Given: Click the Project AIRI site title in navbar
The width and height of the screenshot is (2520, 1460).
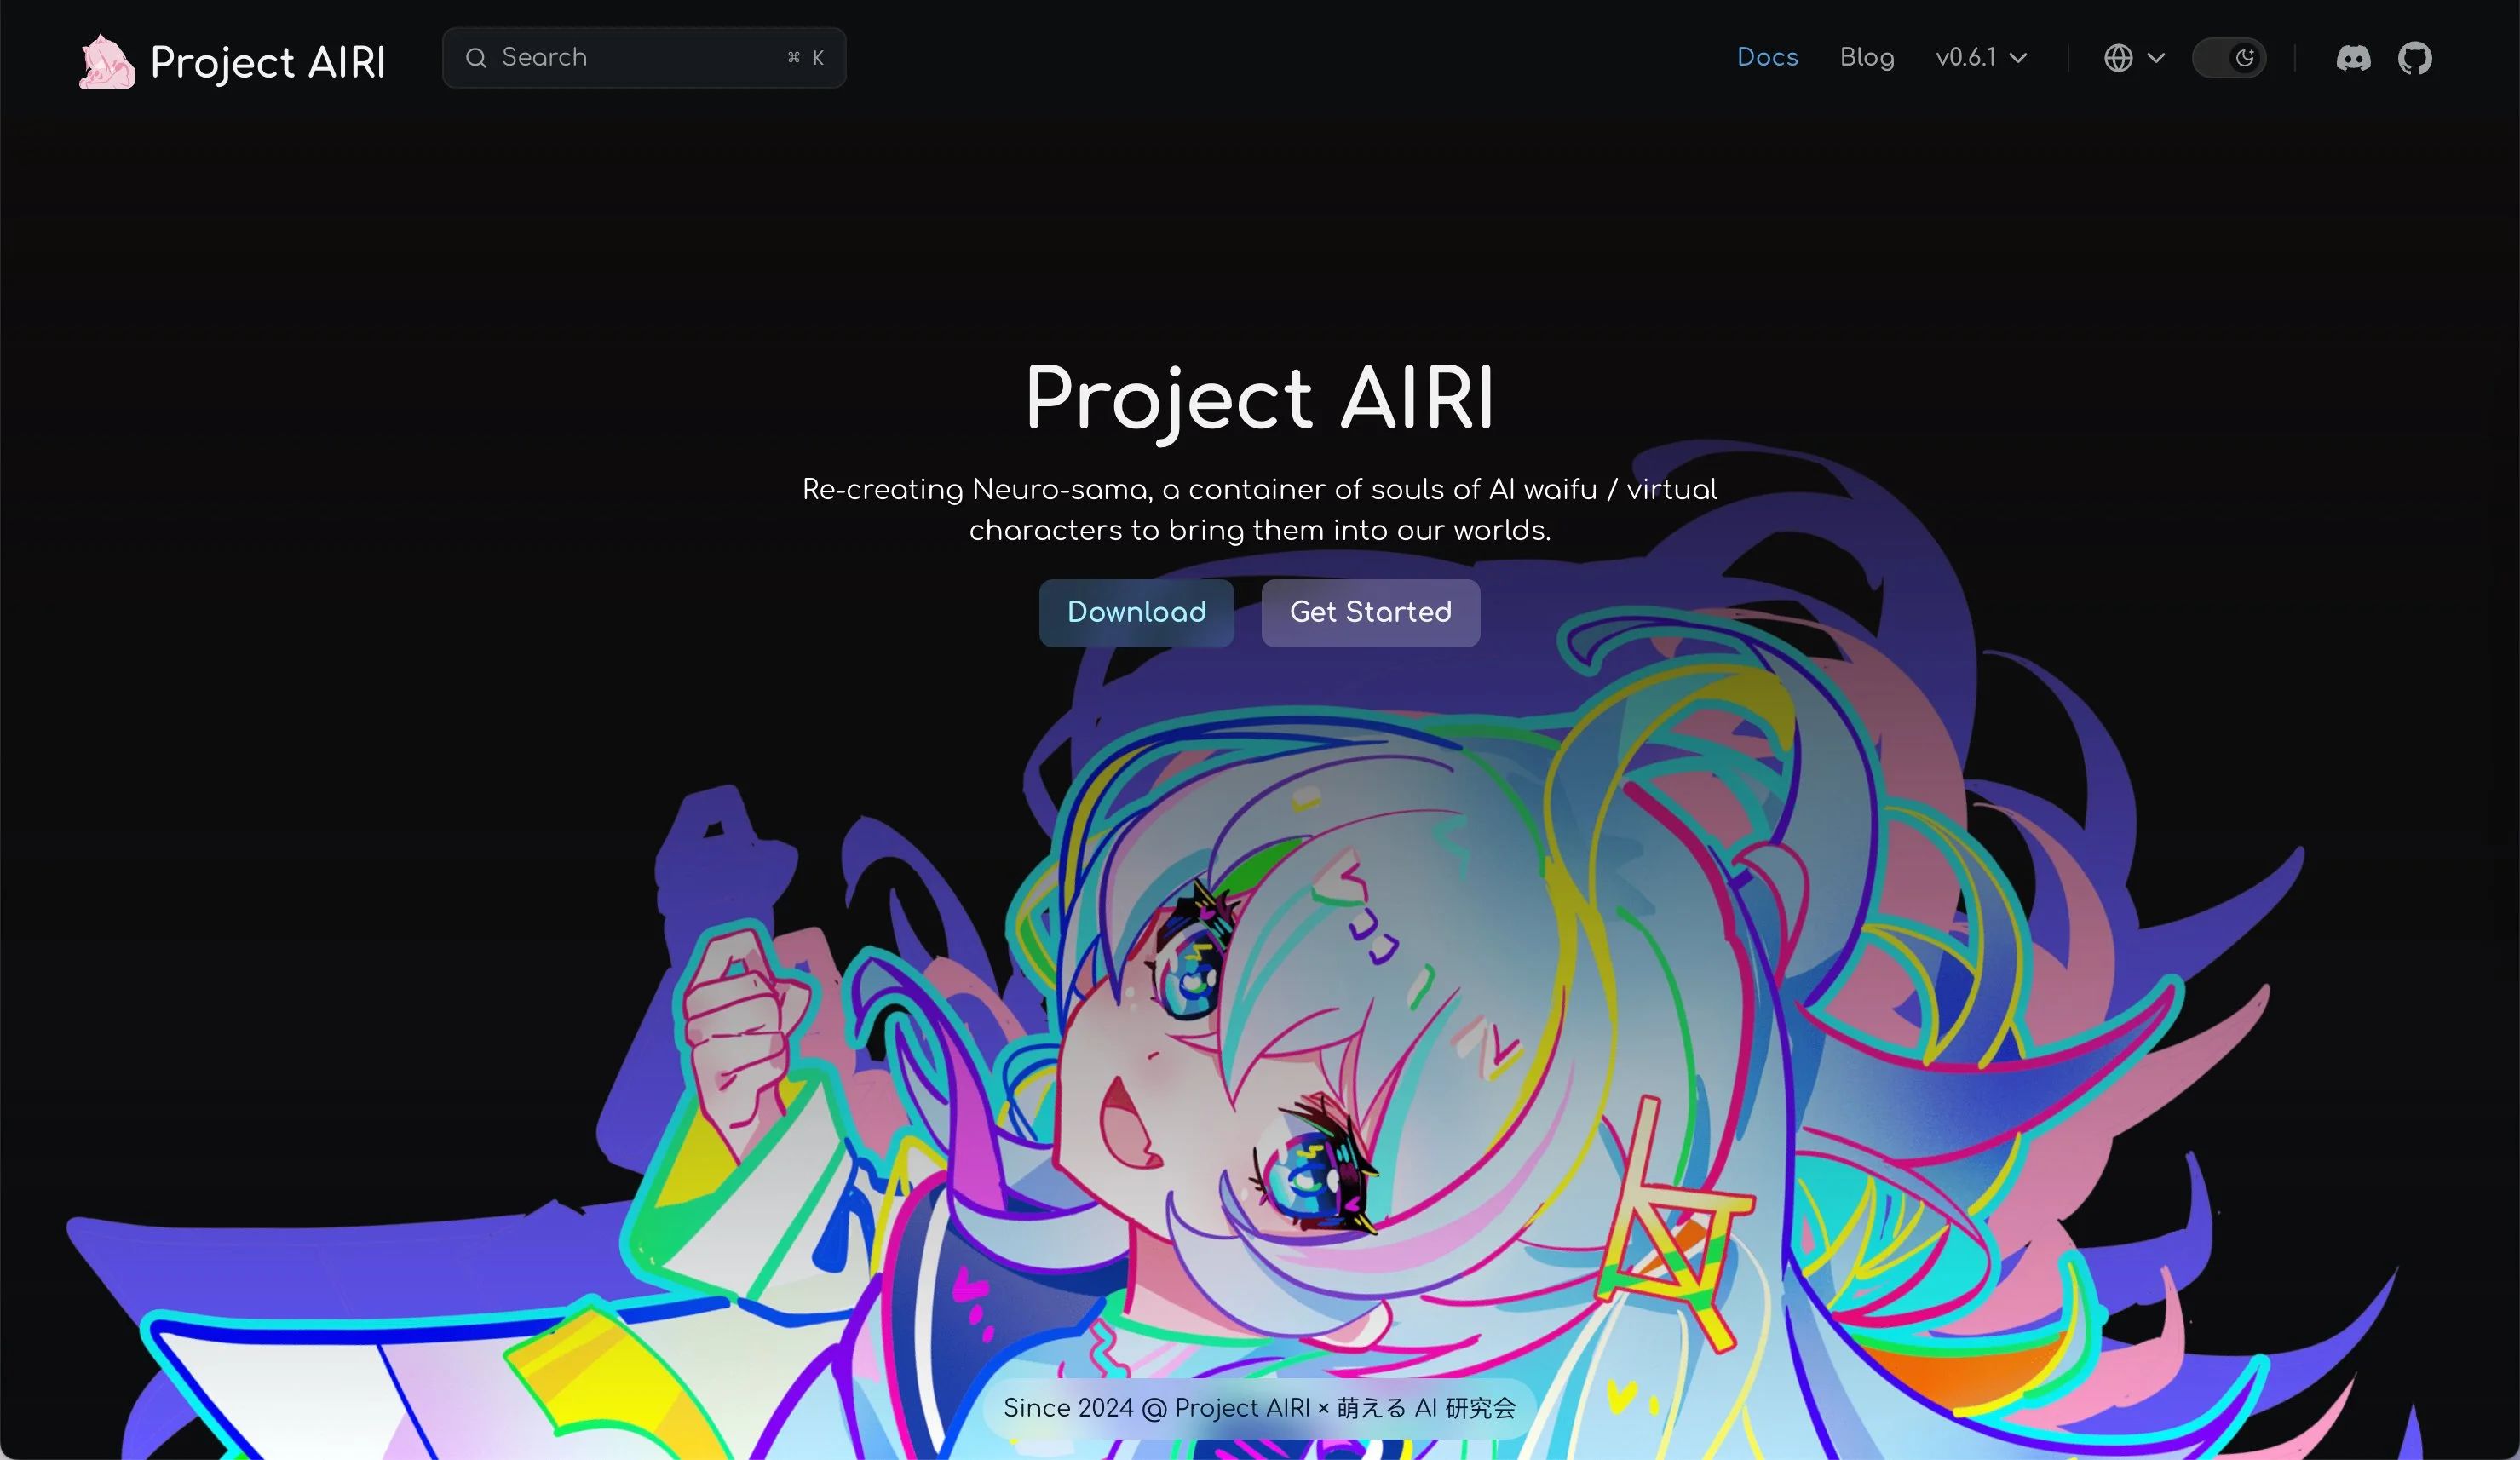Looking at the screenshot, I should click(x=267, y=62).
